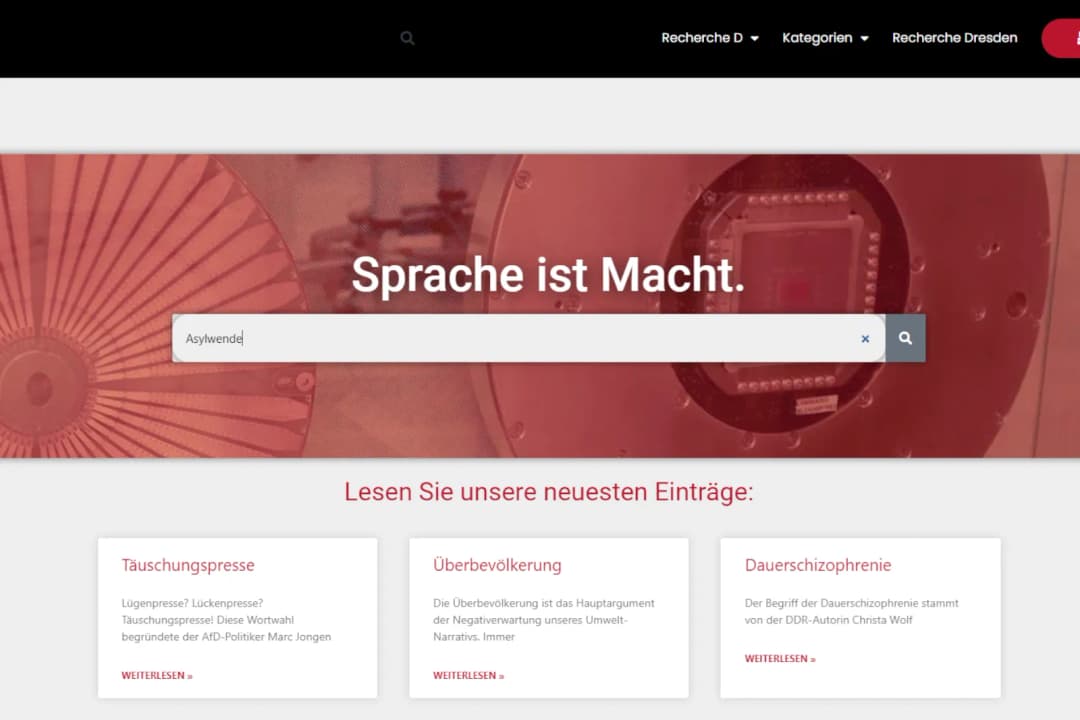Image resolution: width=1080 pixels, height=720 pixels.
Task: Click the Dauerschizophrenie excerpt about Christa Wolf
Action: (x=851, y=612)
